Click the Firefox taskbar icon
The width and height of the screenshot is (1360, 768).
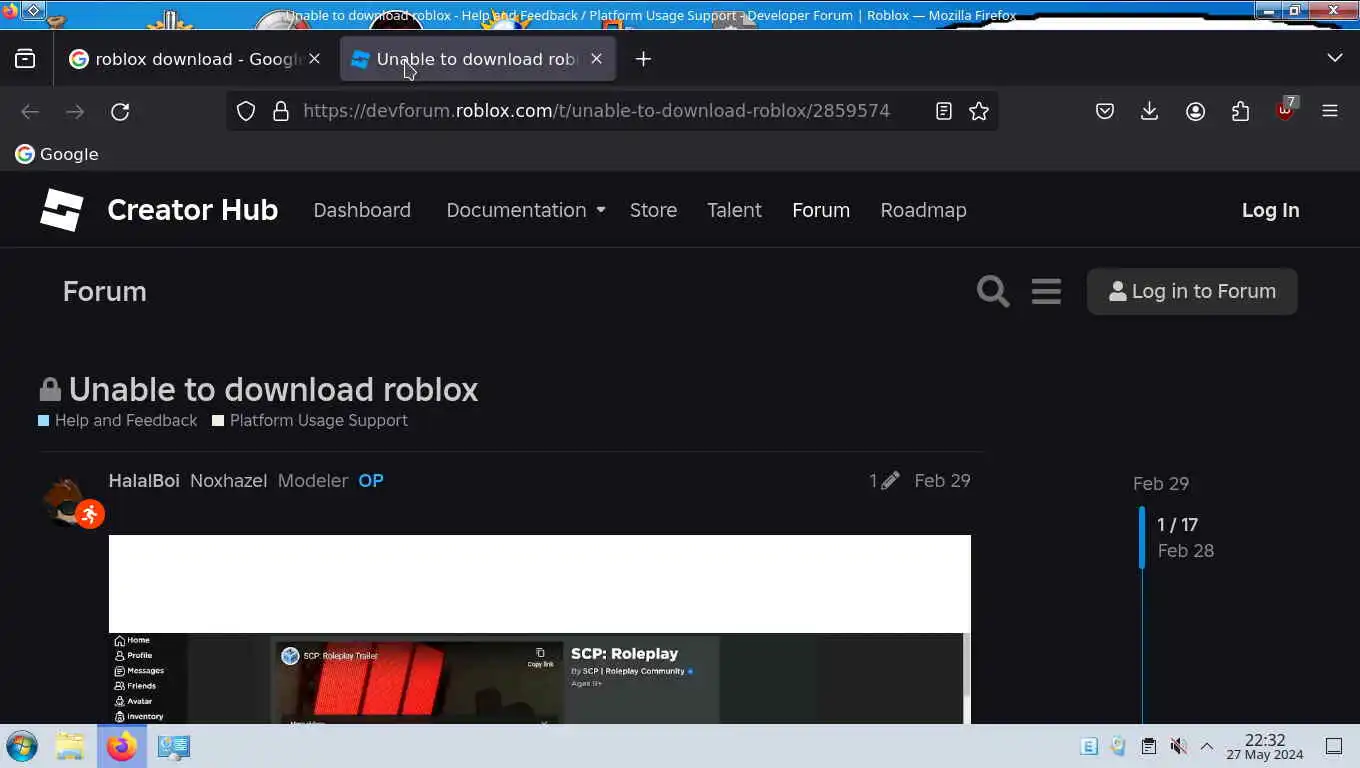[122, 746]
